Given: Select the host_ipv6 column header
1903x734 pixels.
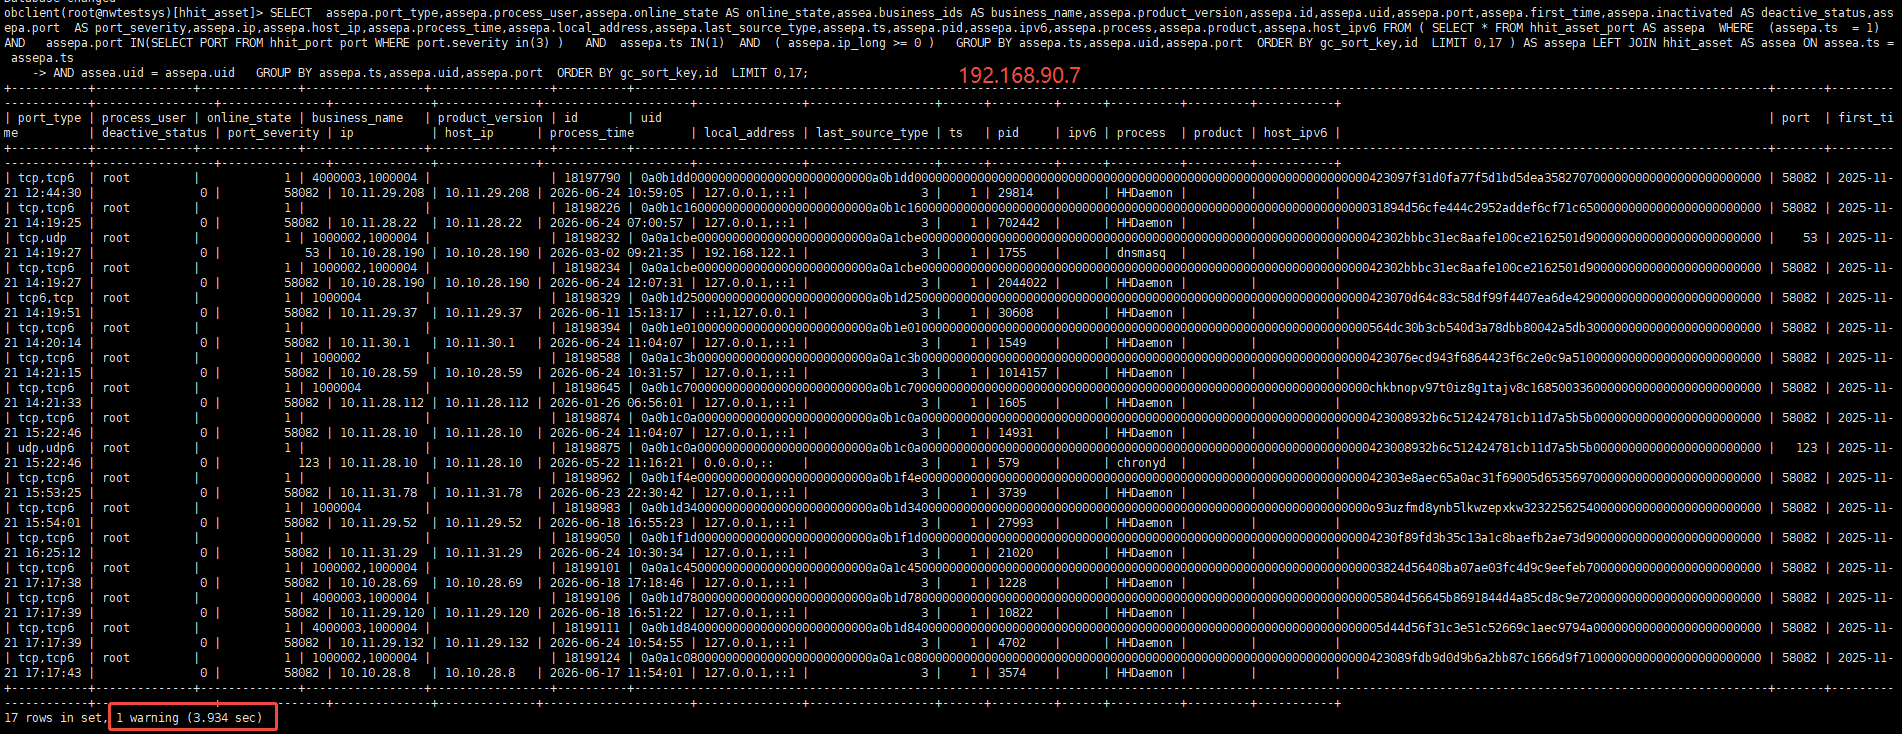Looking at the screenshot, I should point(1295,133).
